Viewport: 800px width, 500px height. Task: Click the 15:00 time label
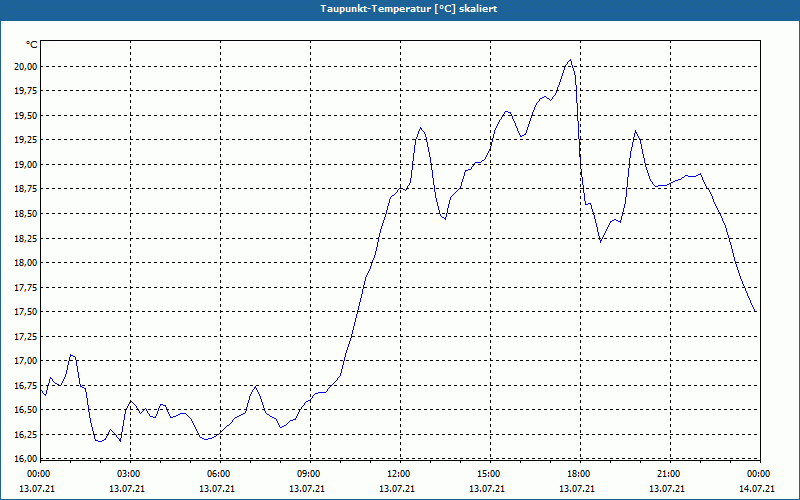489,474
